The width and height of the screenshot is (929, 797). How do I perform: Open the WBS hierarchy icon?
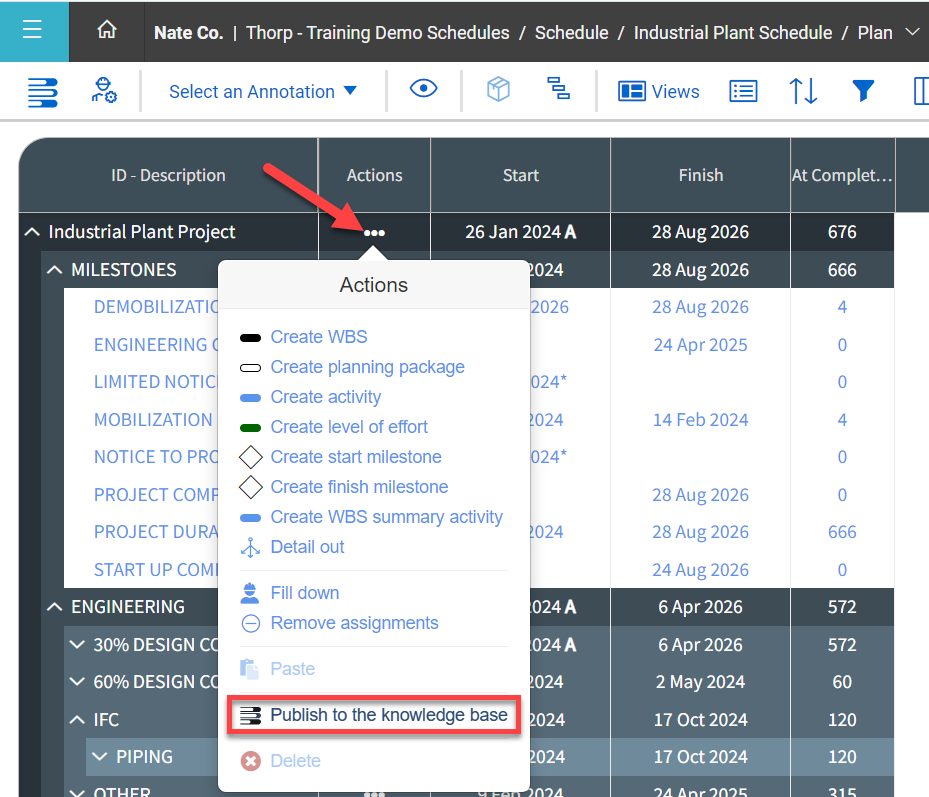click(x=559, y=90)
